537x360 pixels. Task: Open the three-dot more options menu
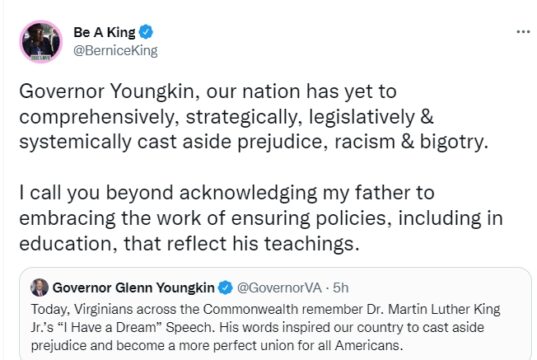pos(523,32)
